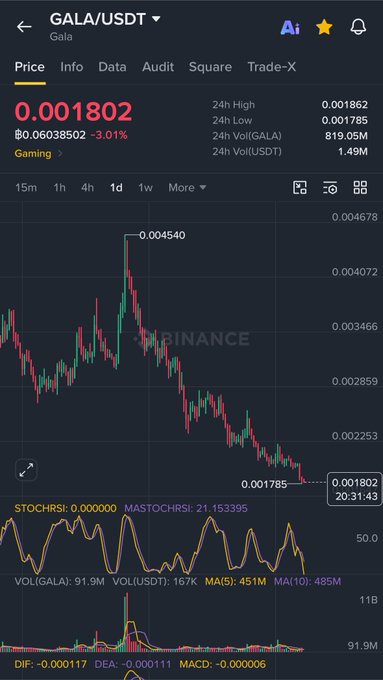Open the grid layout icon
Viewport: 383px width, 680px height.
tap(360, 187)
